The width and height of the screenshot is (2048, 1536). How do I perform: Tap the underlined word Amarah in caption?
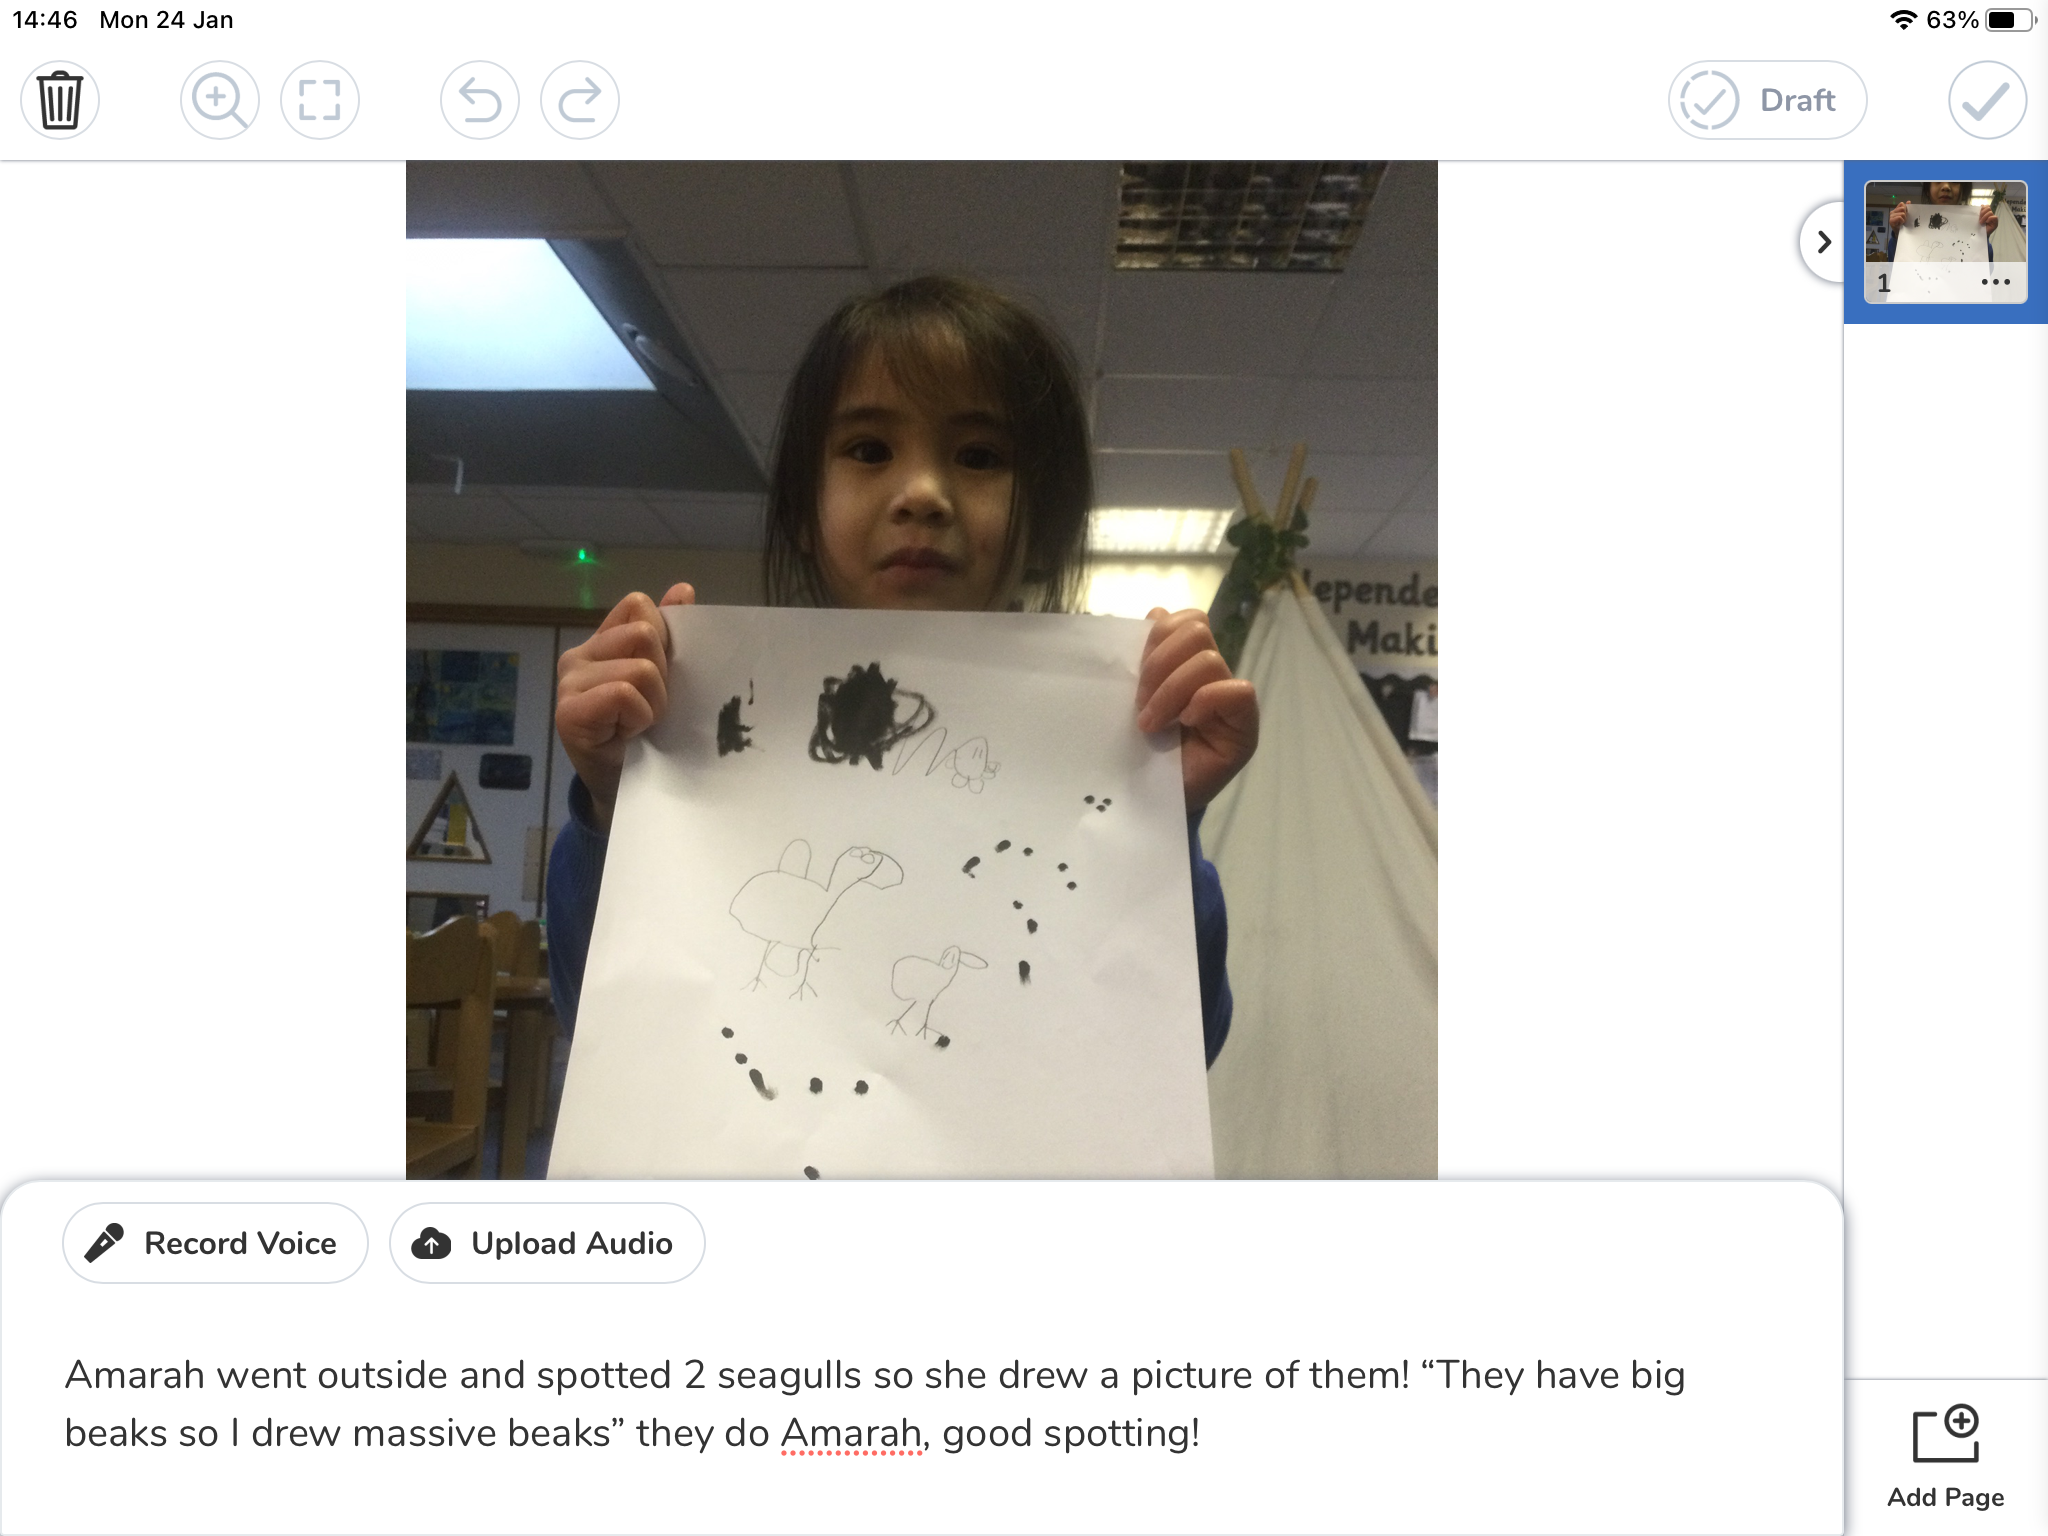pyautogui.click(x=851, y=1434)
